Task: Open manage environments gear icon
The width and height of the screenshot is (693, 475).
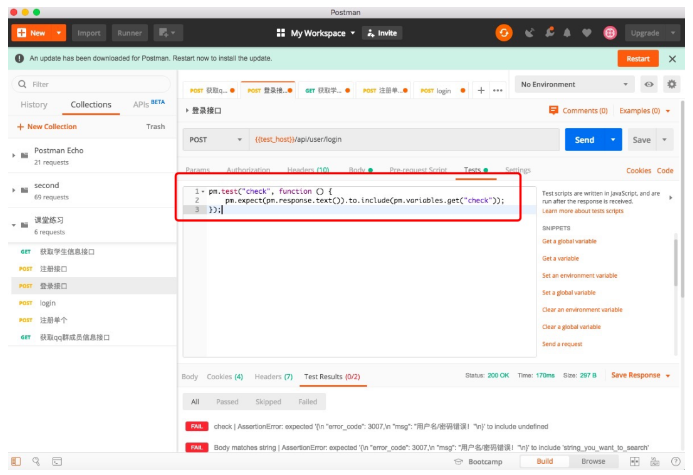Action: (671, 84)
